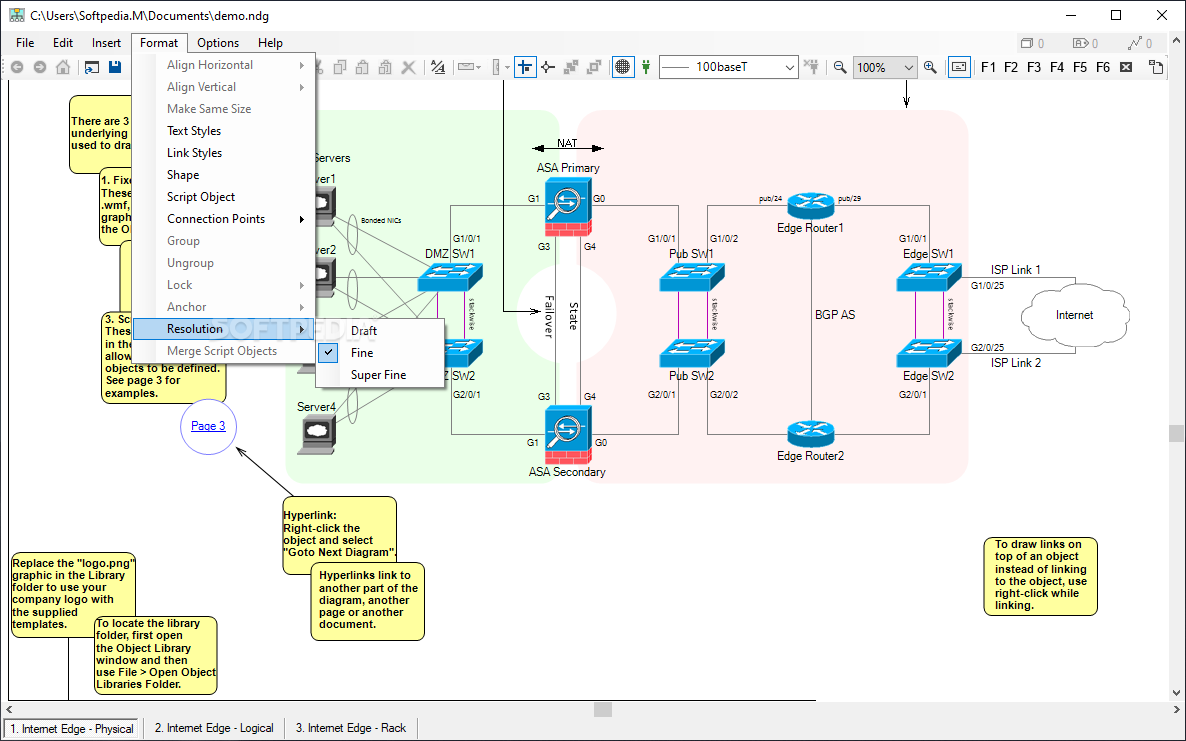Follow the Page 3 hyperlink
This screenshot has width=1186, height=741.
[208, 426]
